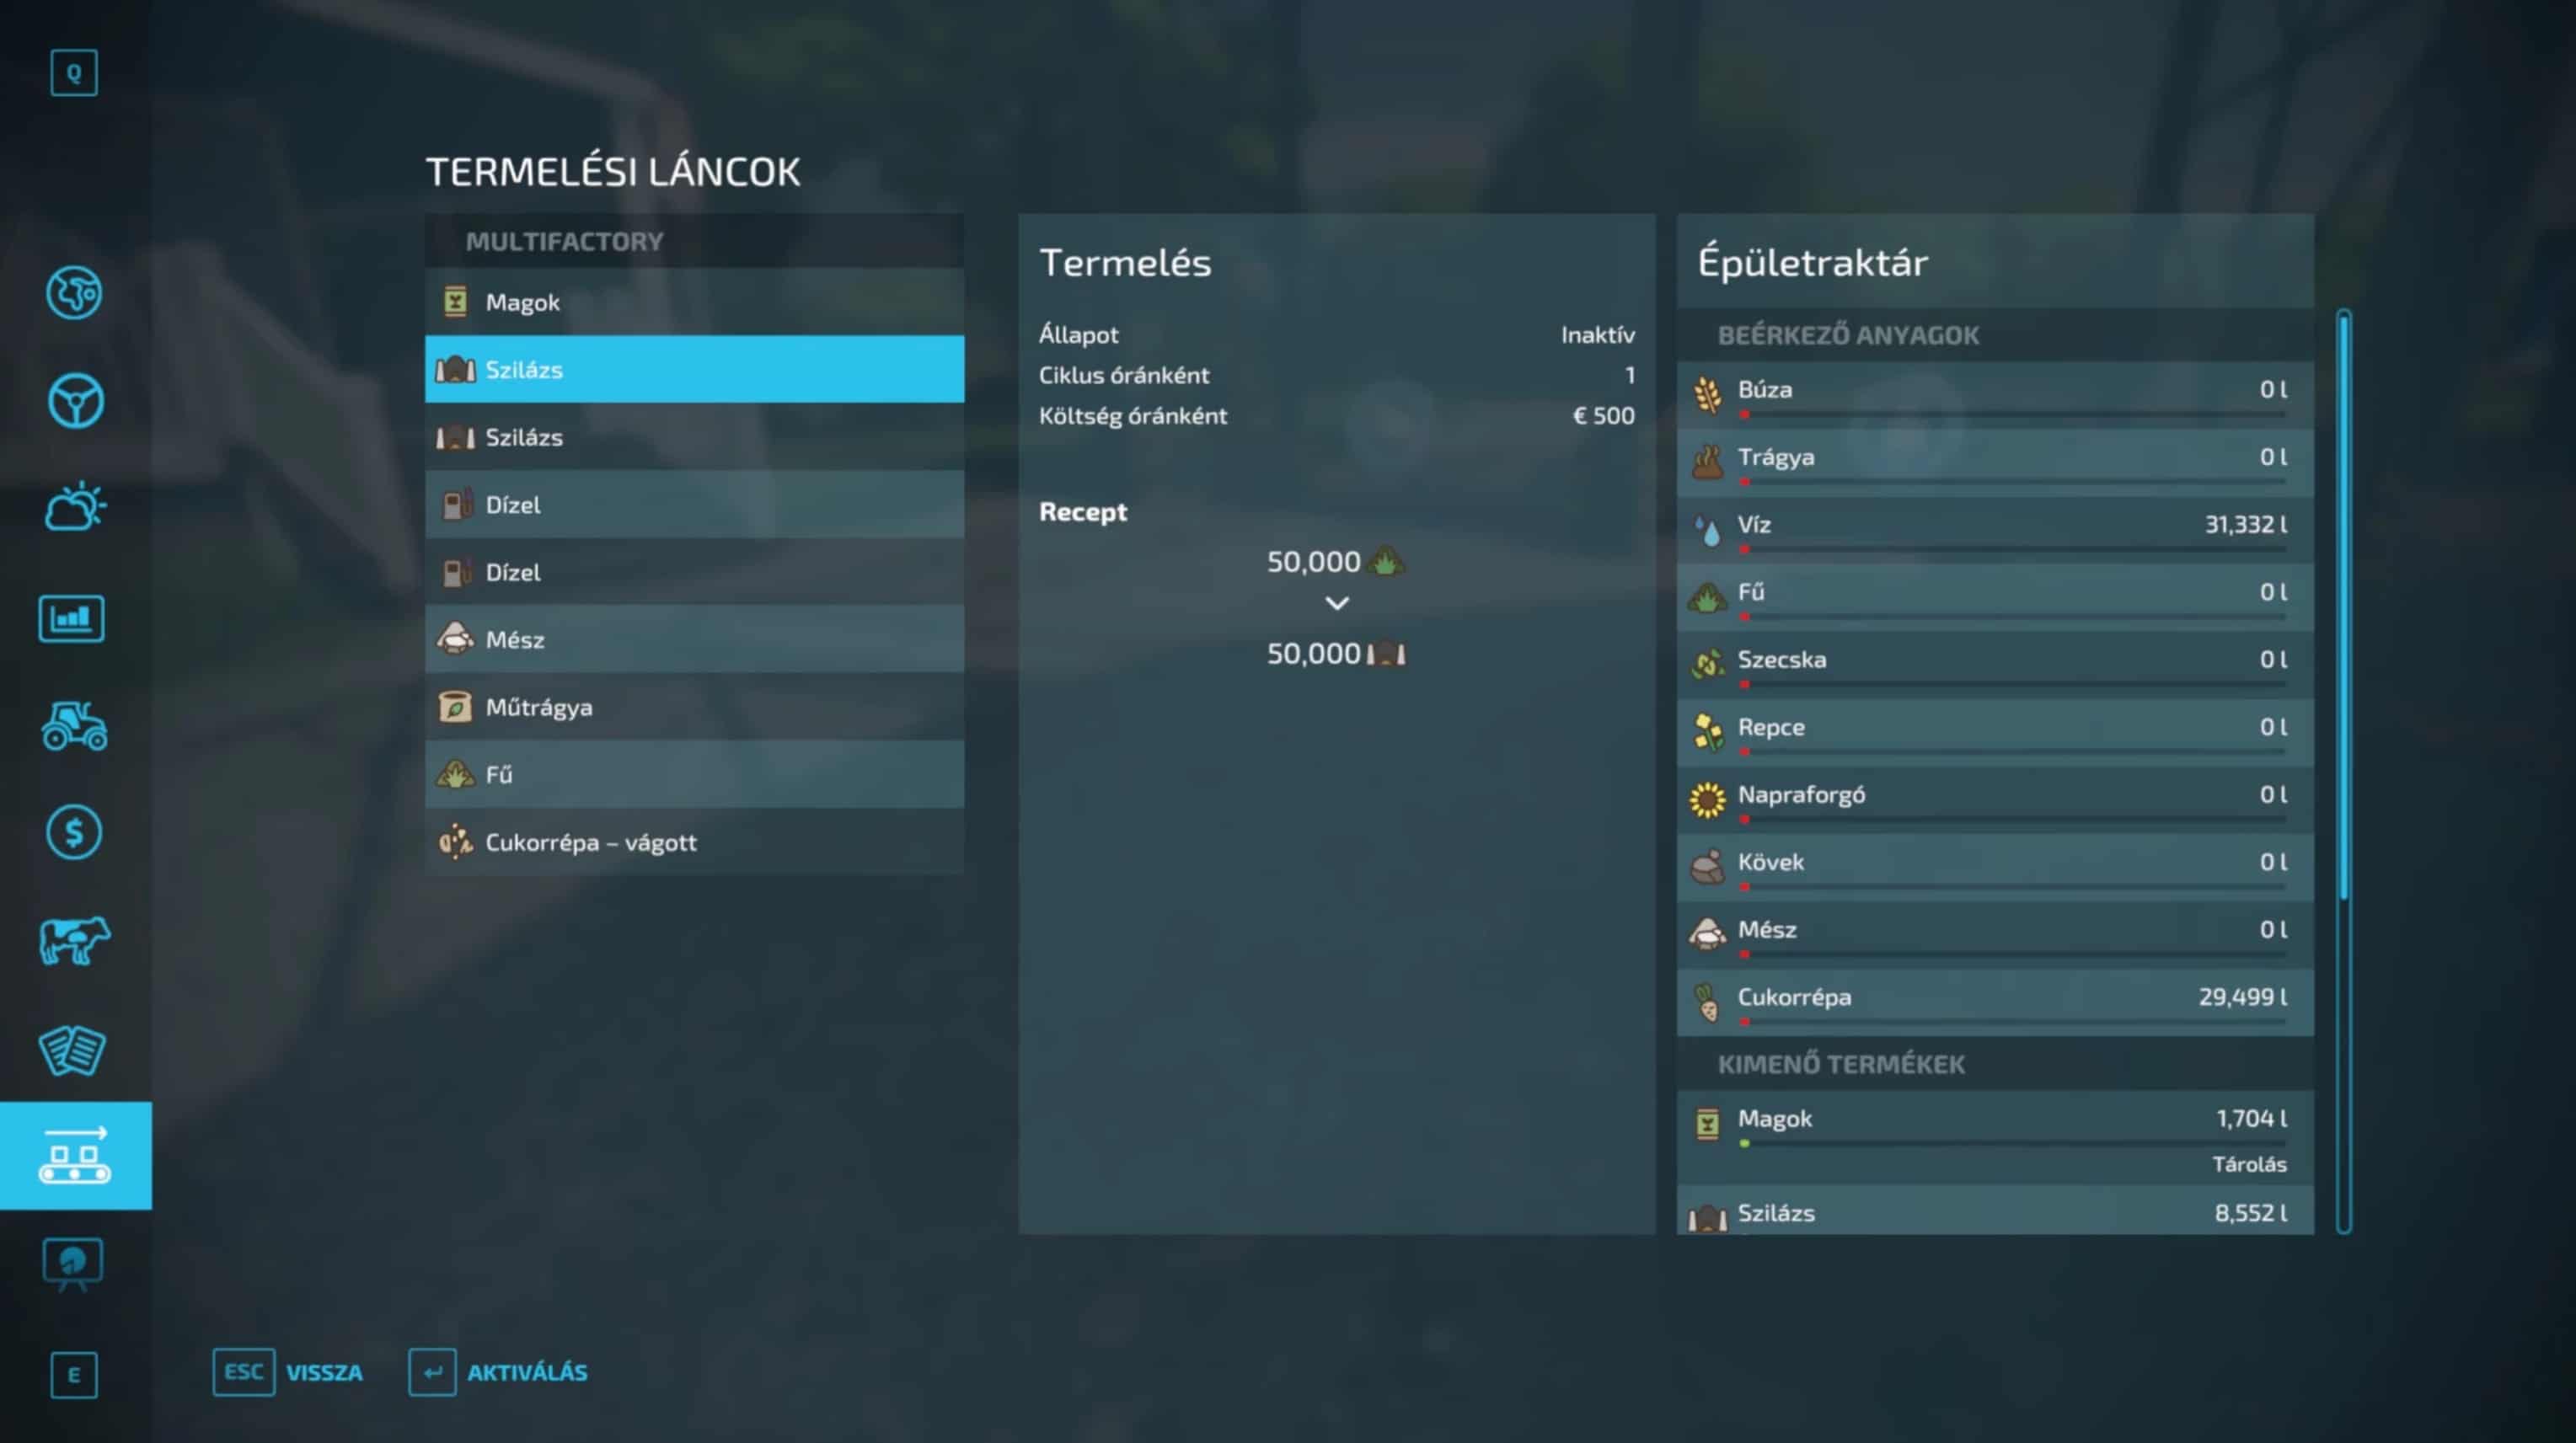Switch to the production chains conveyor tab
Viewport: 2576px width, 1443px height.
pos(74,1156)
